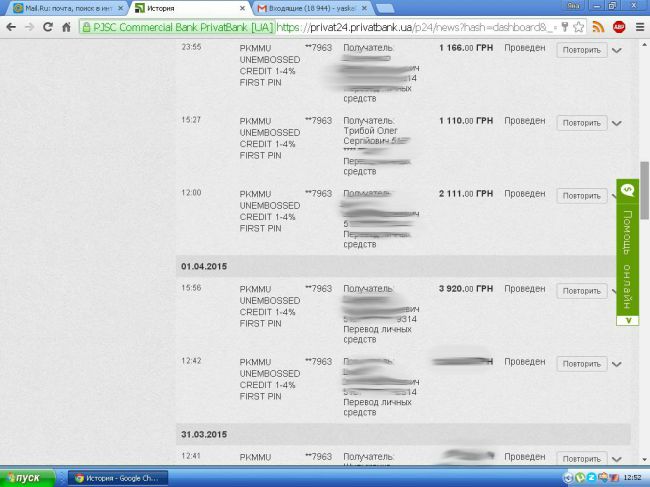Screen dimensions: 650x487
Task: Repeat the 12:42 transaction on 01.04.2015
Action: coord(581,363)
